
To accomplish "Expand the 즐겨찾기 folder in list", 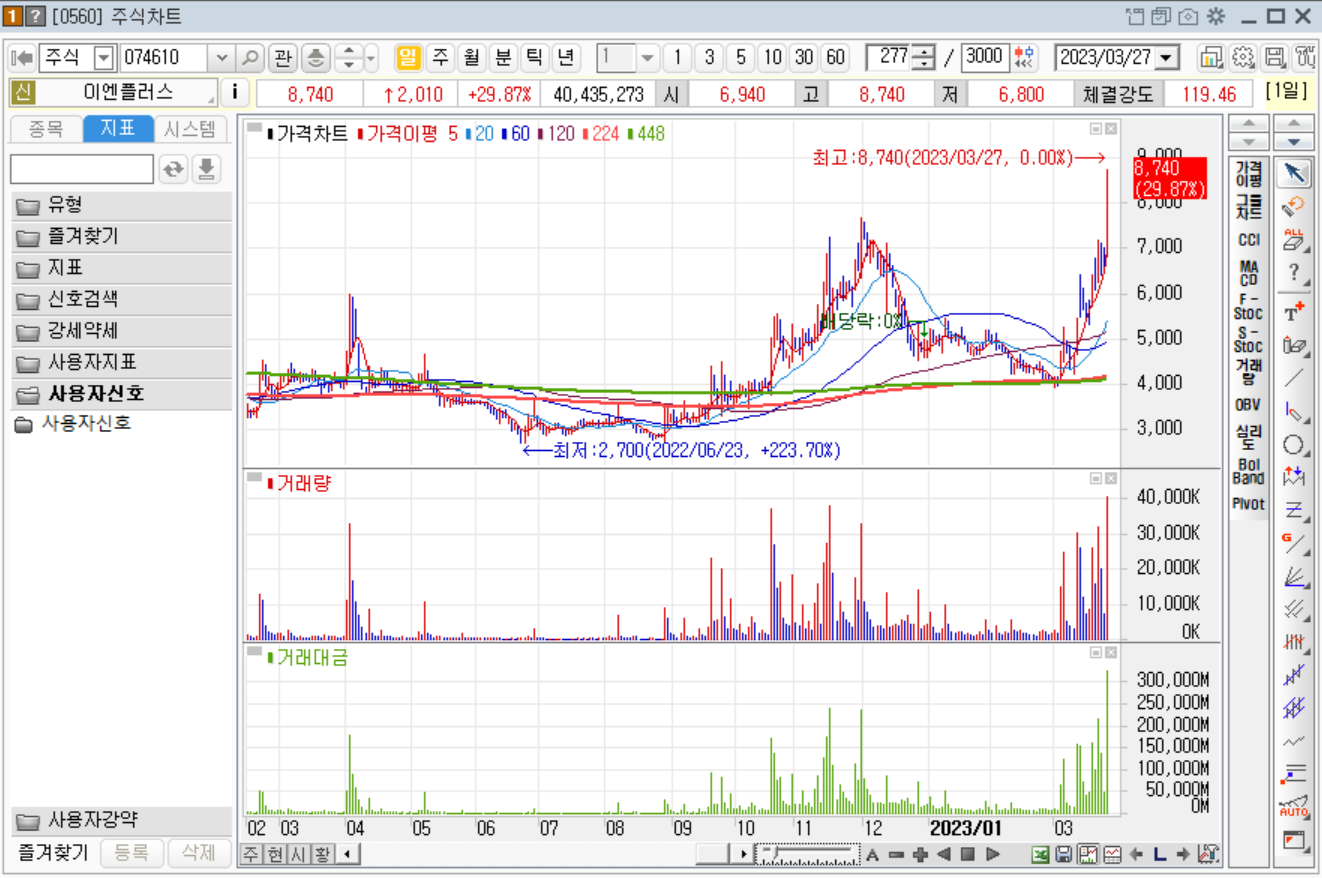I will tap(121, 237).
